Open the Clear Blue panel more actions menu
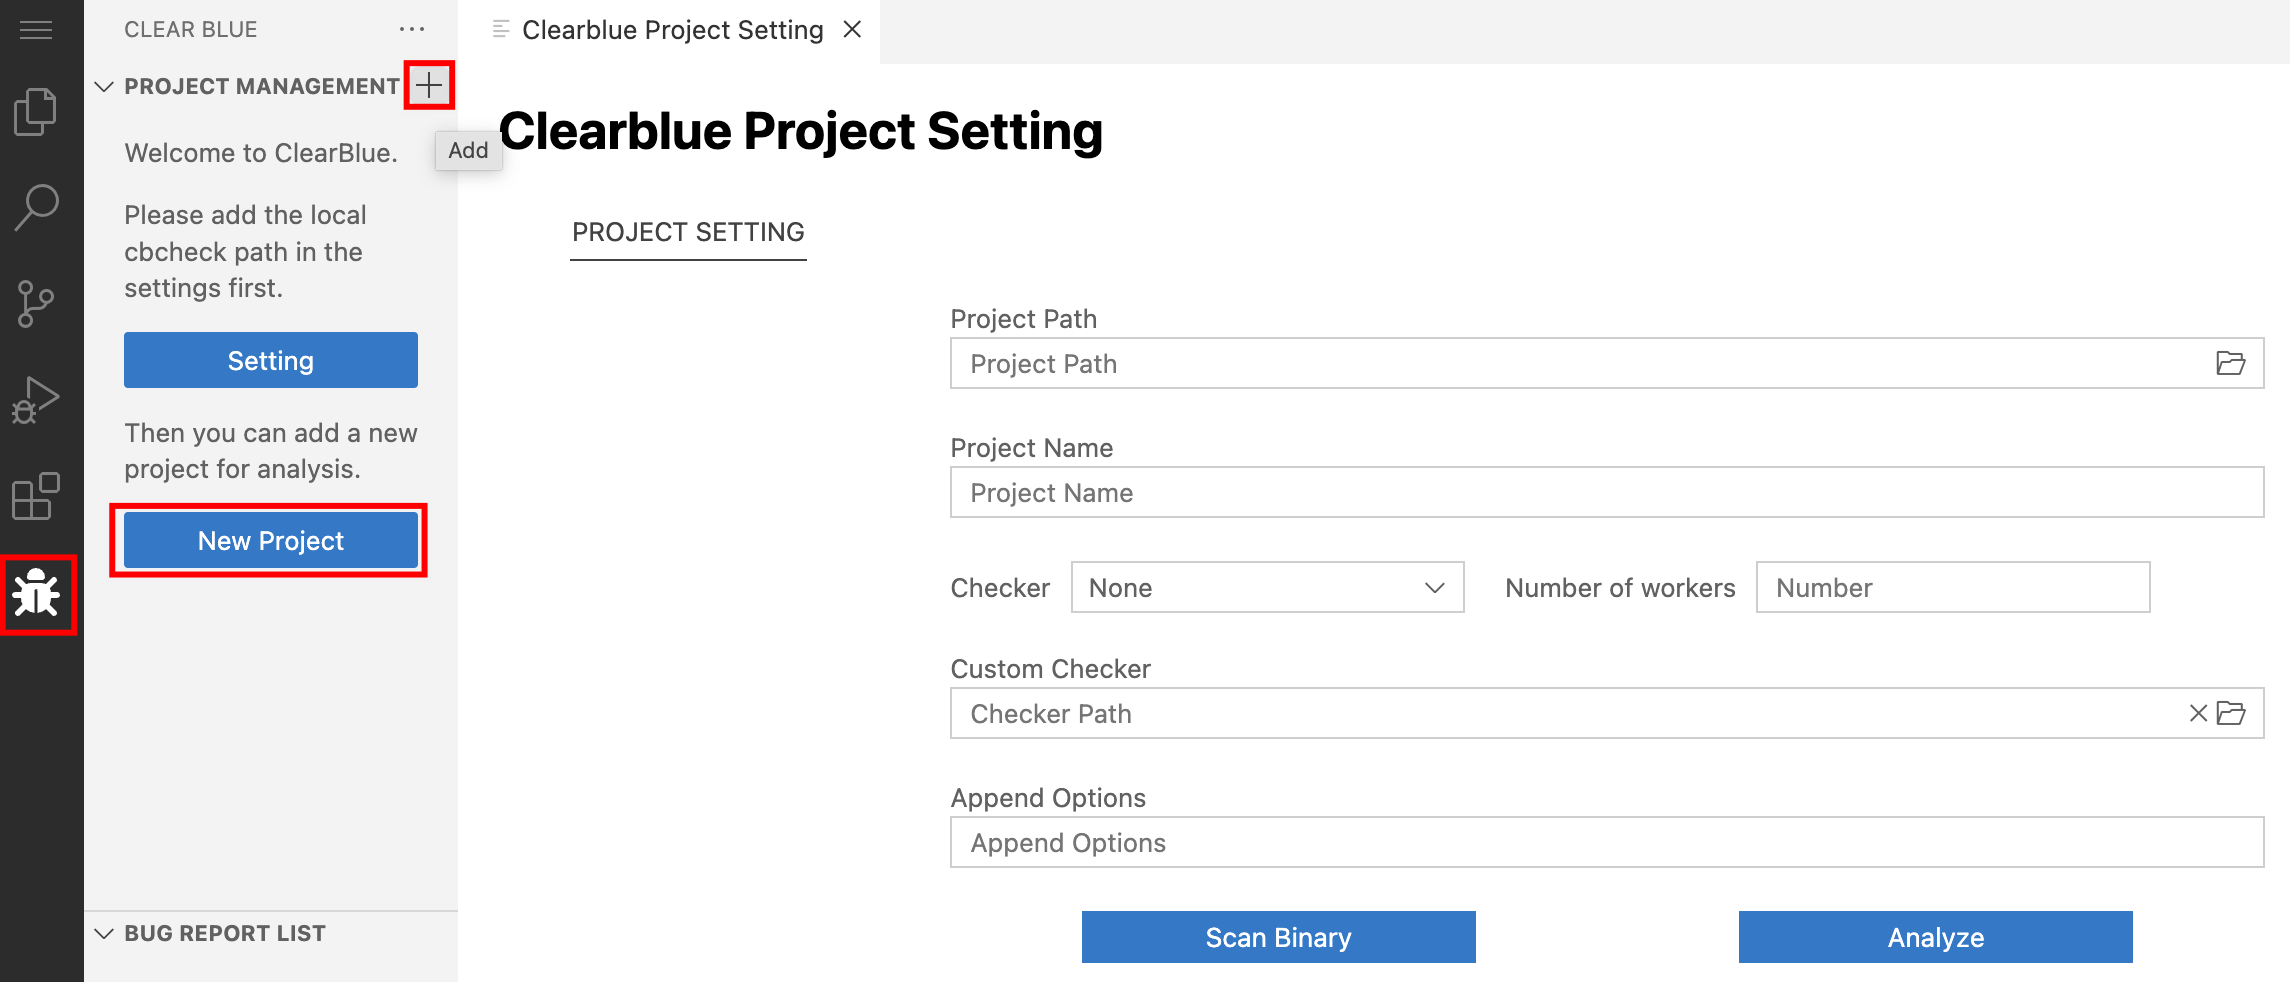The image size is (2290, 982). click(x=411, y=30)
